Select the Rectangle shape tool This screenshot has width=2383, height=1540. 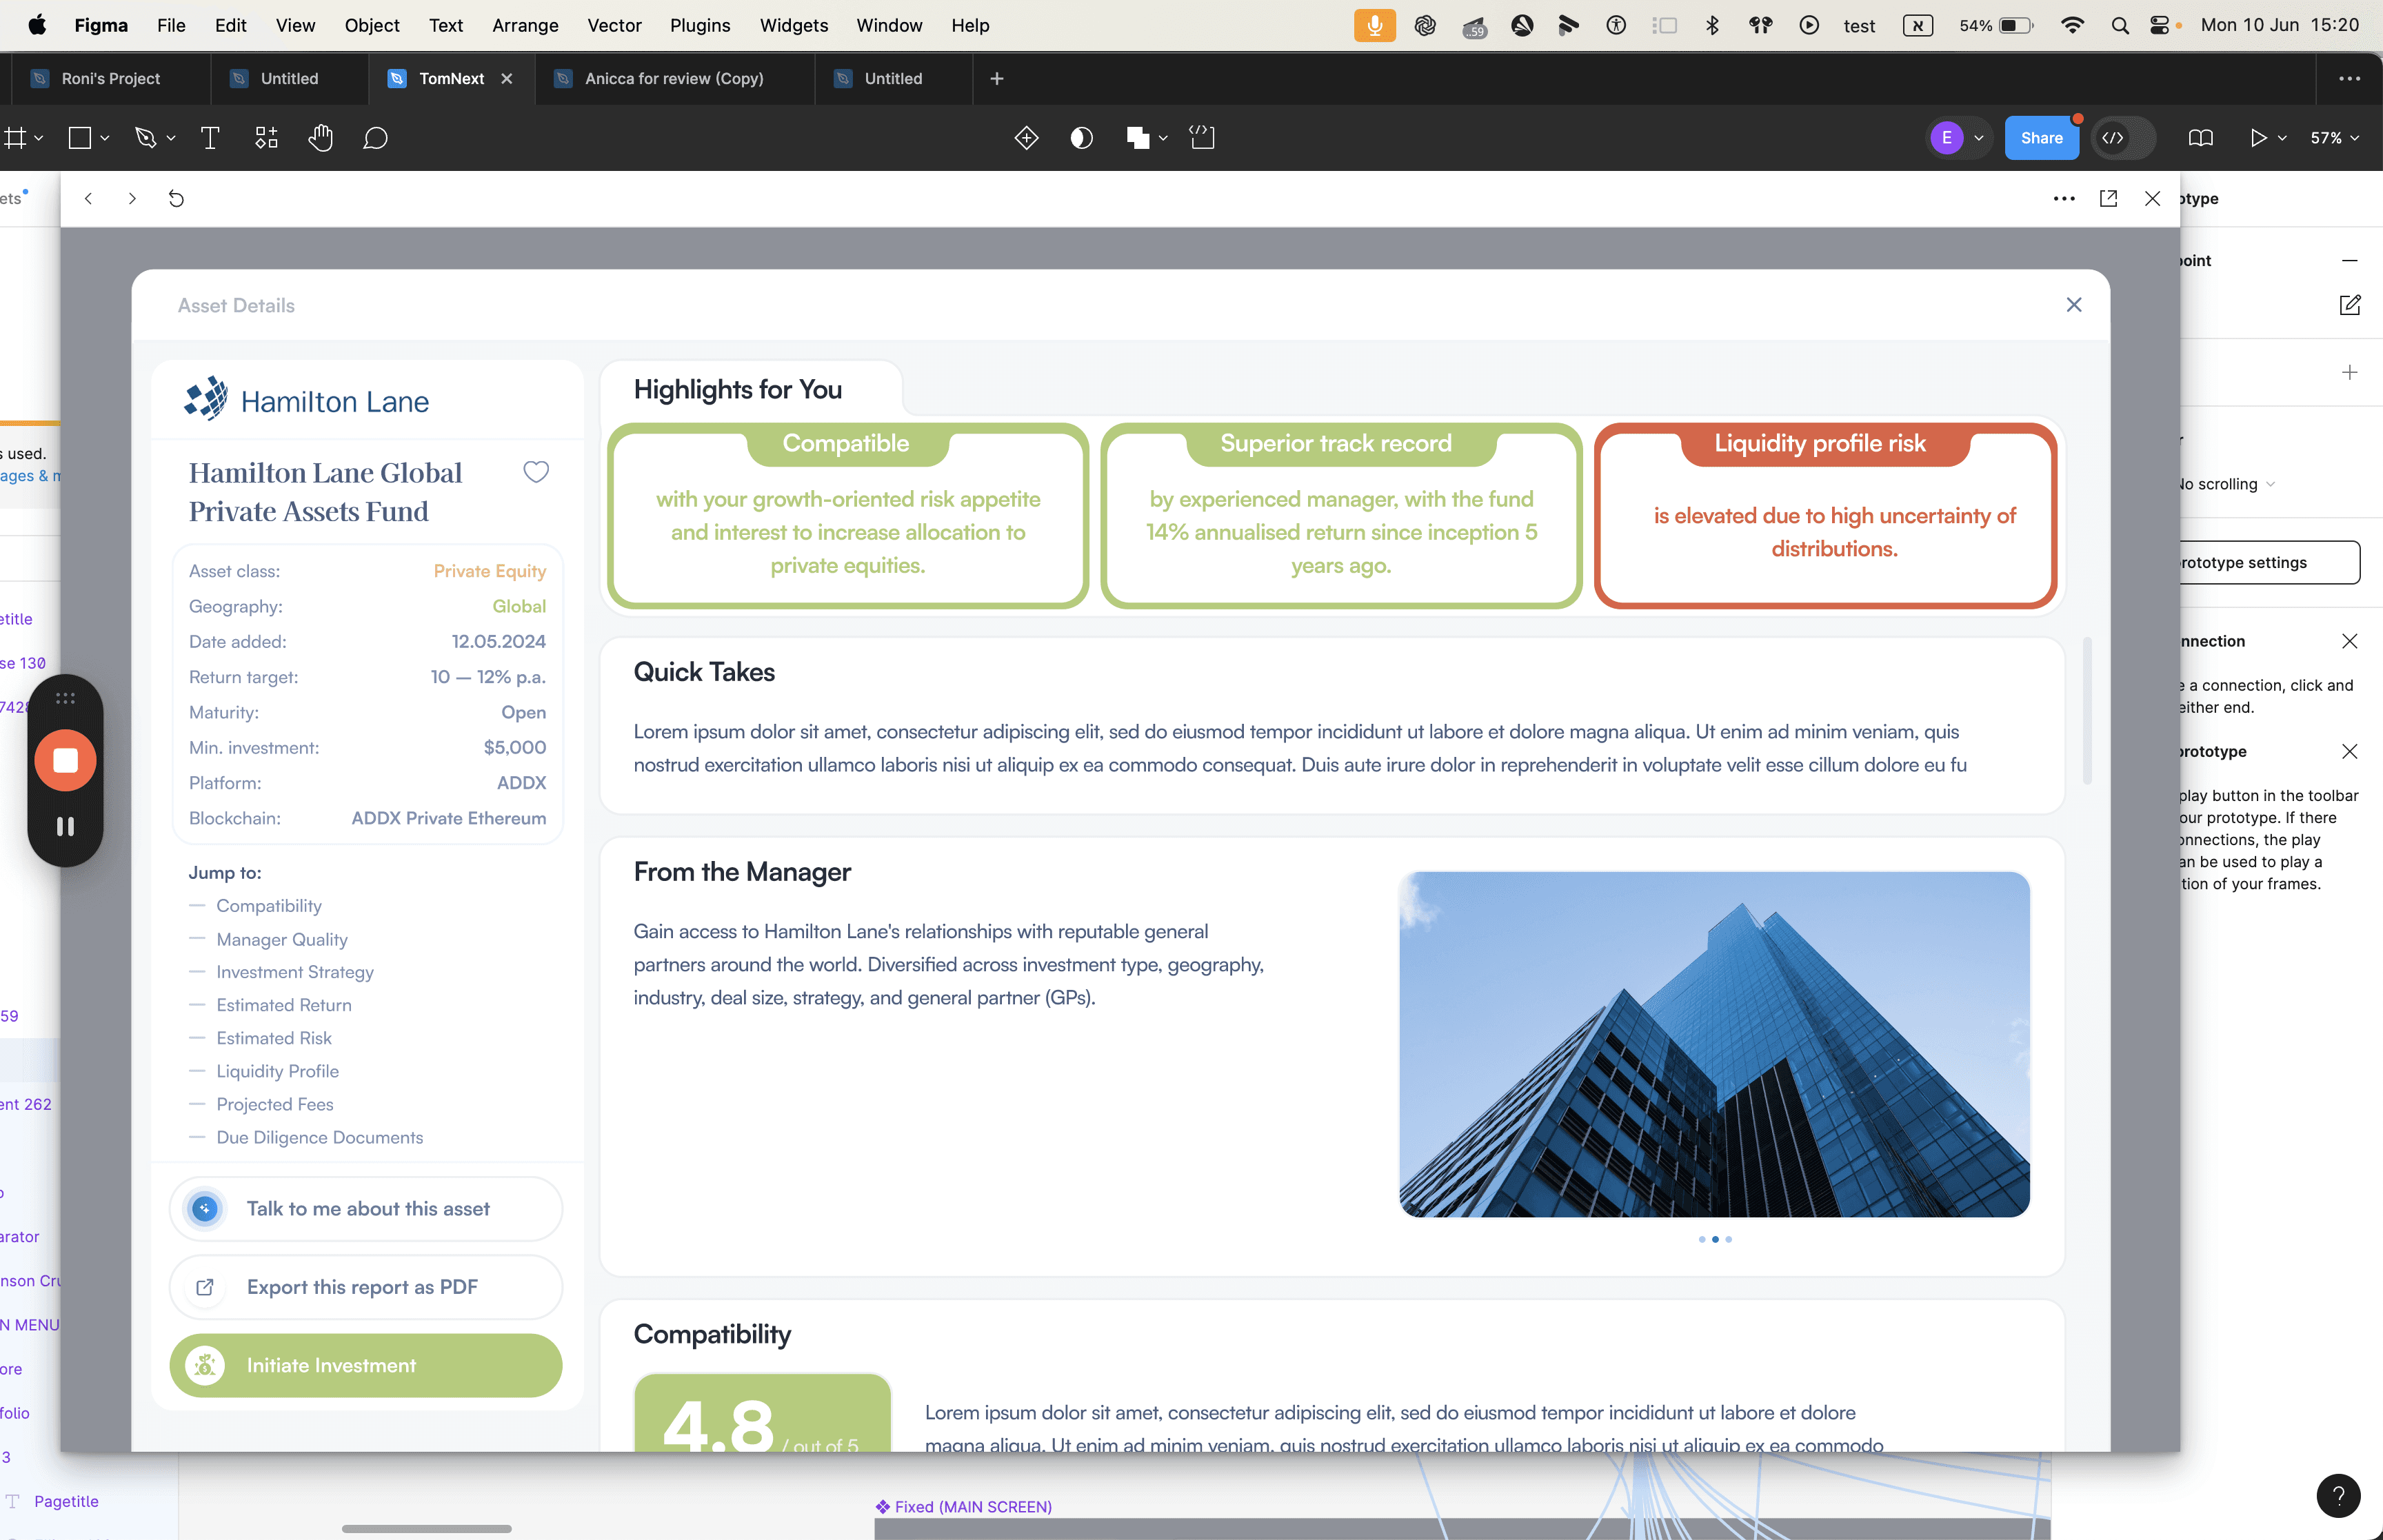click(79, 138)
